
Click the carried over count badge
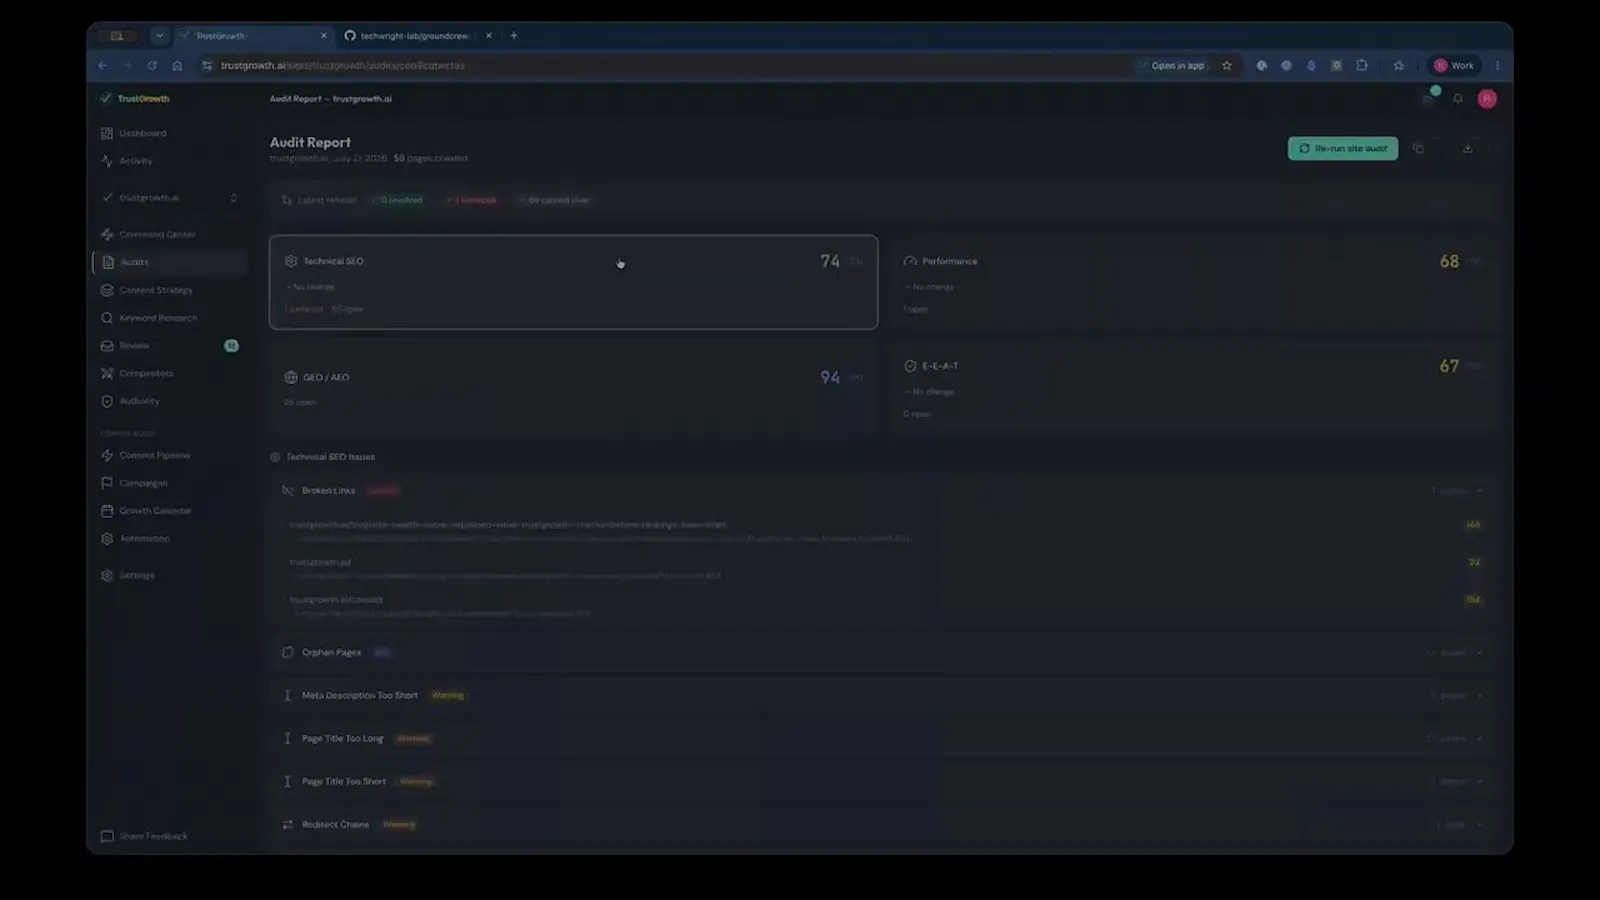[555, 200]
